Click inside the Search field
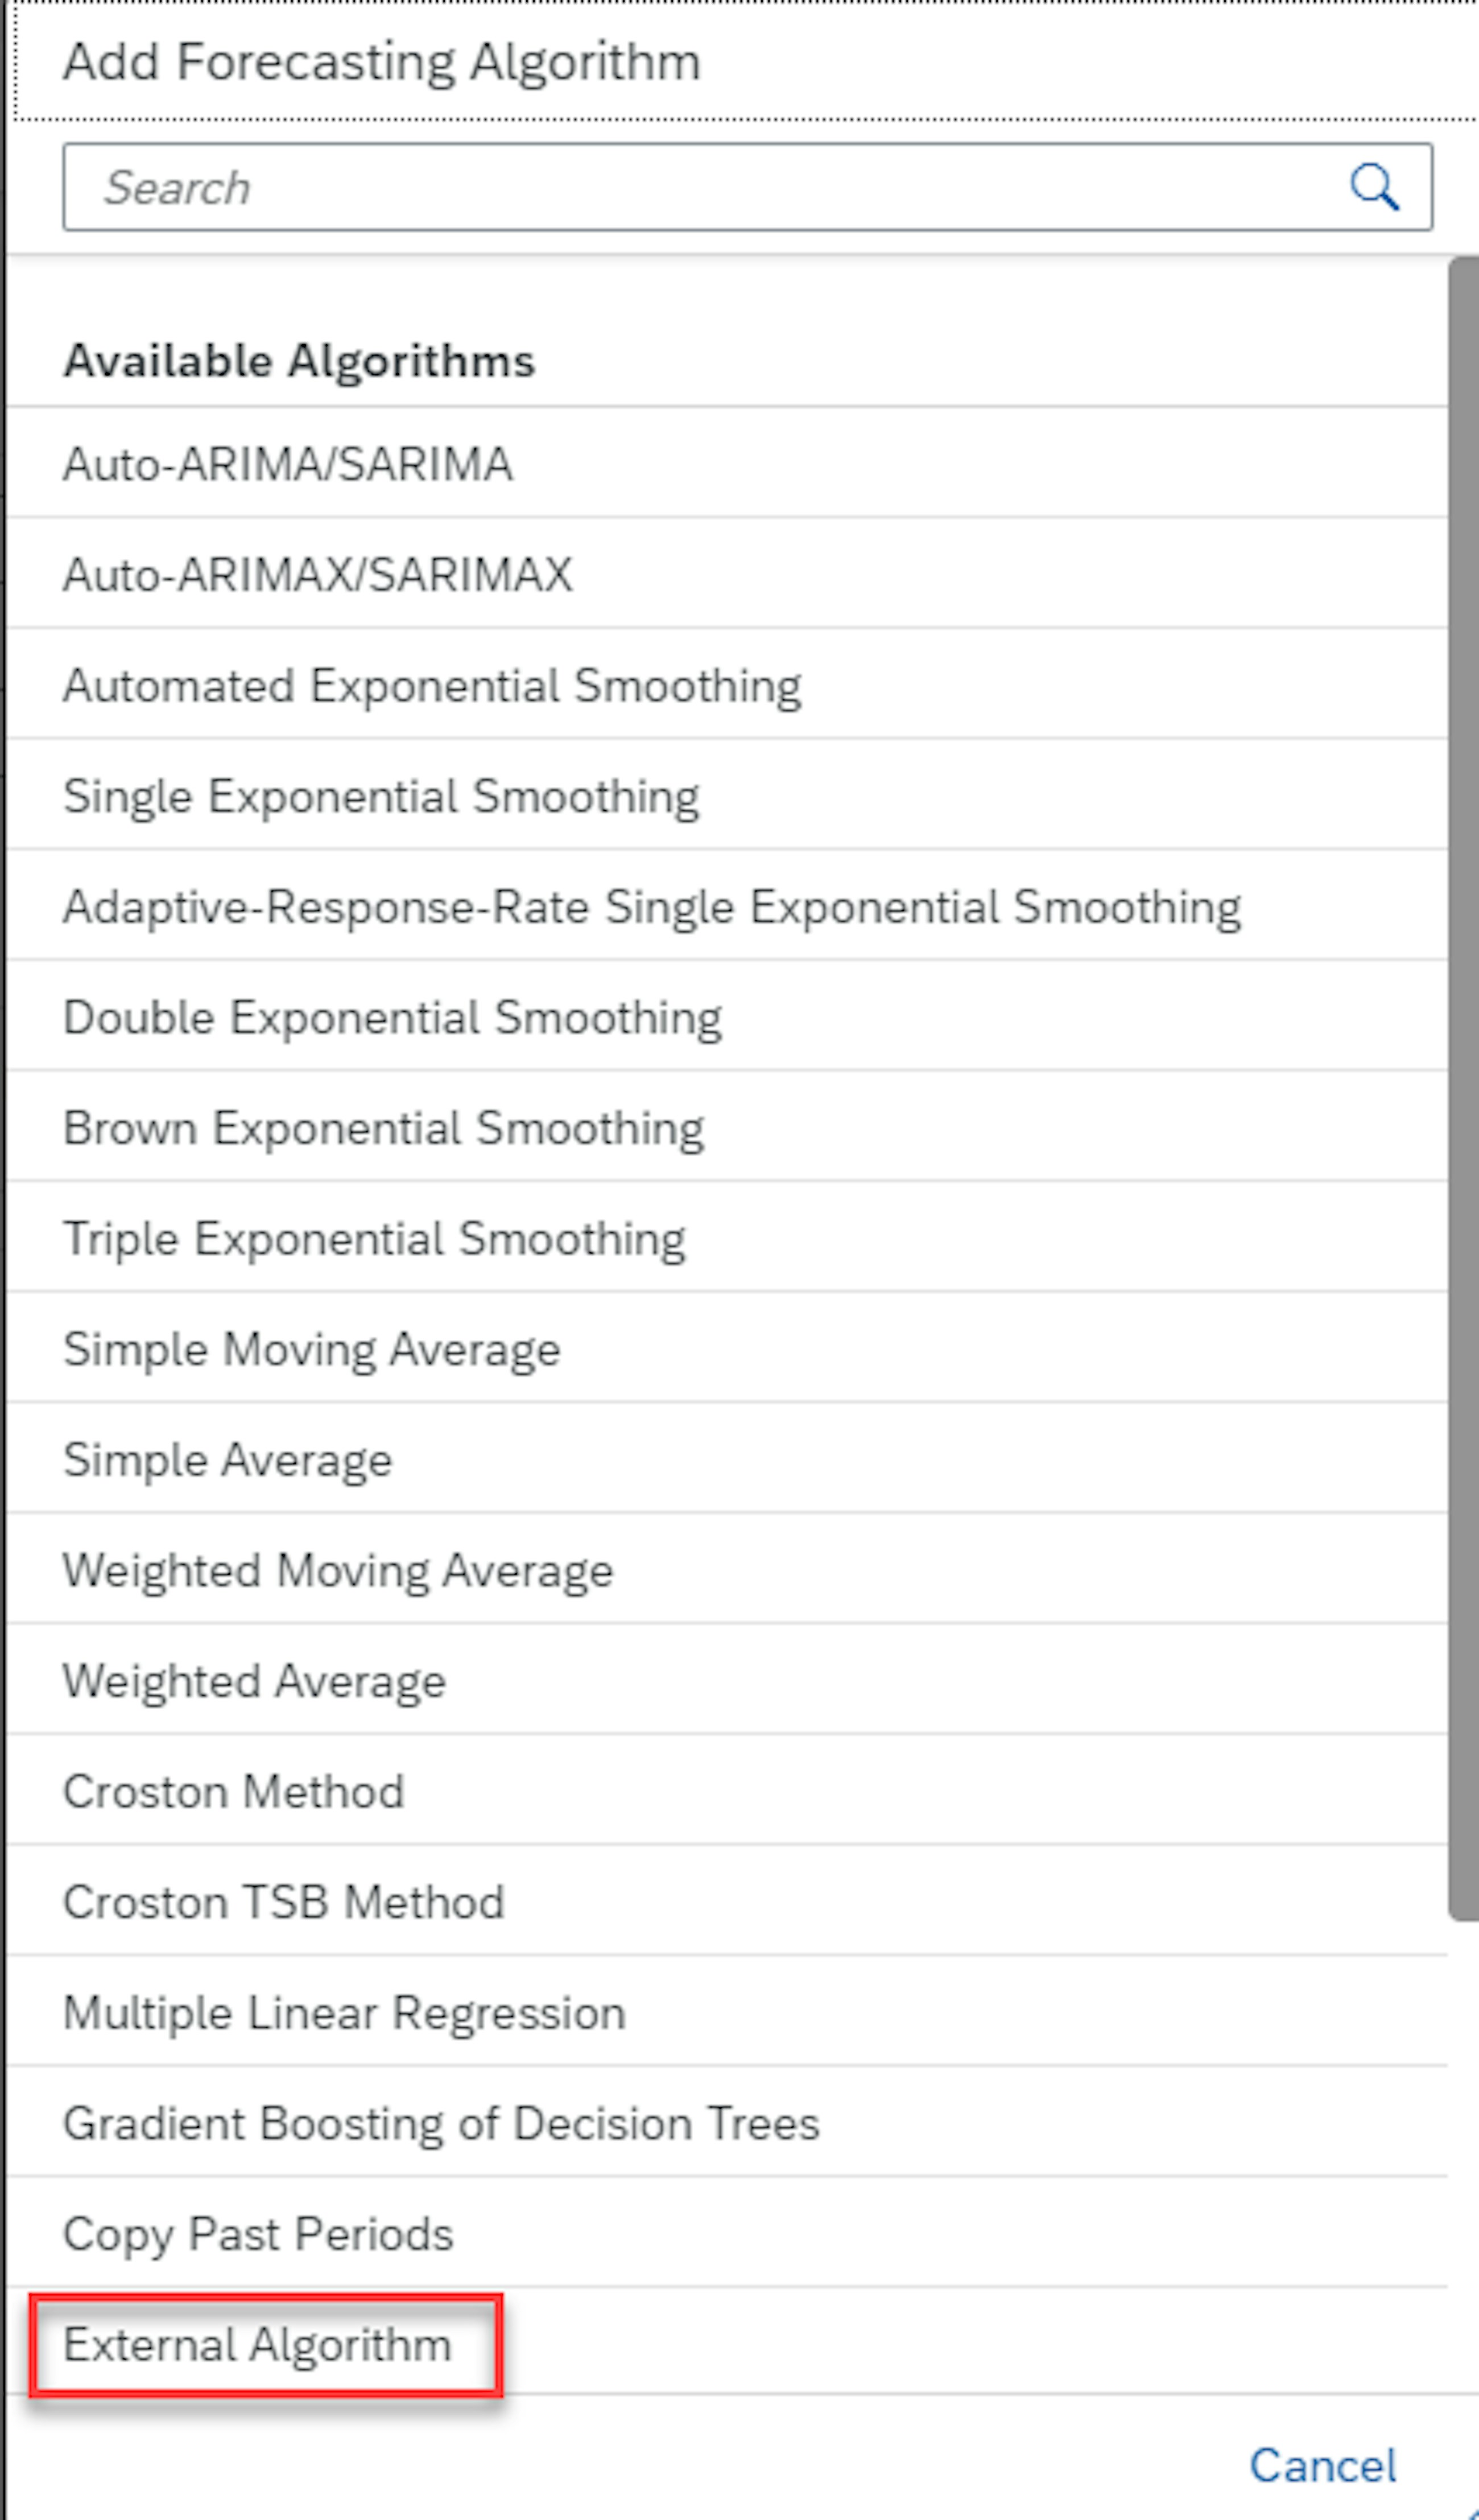Image resolution: width=1479 pixels, height=2520 pixels. tap(600, 188)
